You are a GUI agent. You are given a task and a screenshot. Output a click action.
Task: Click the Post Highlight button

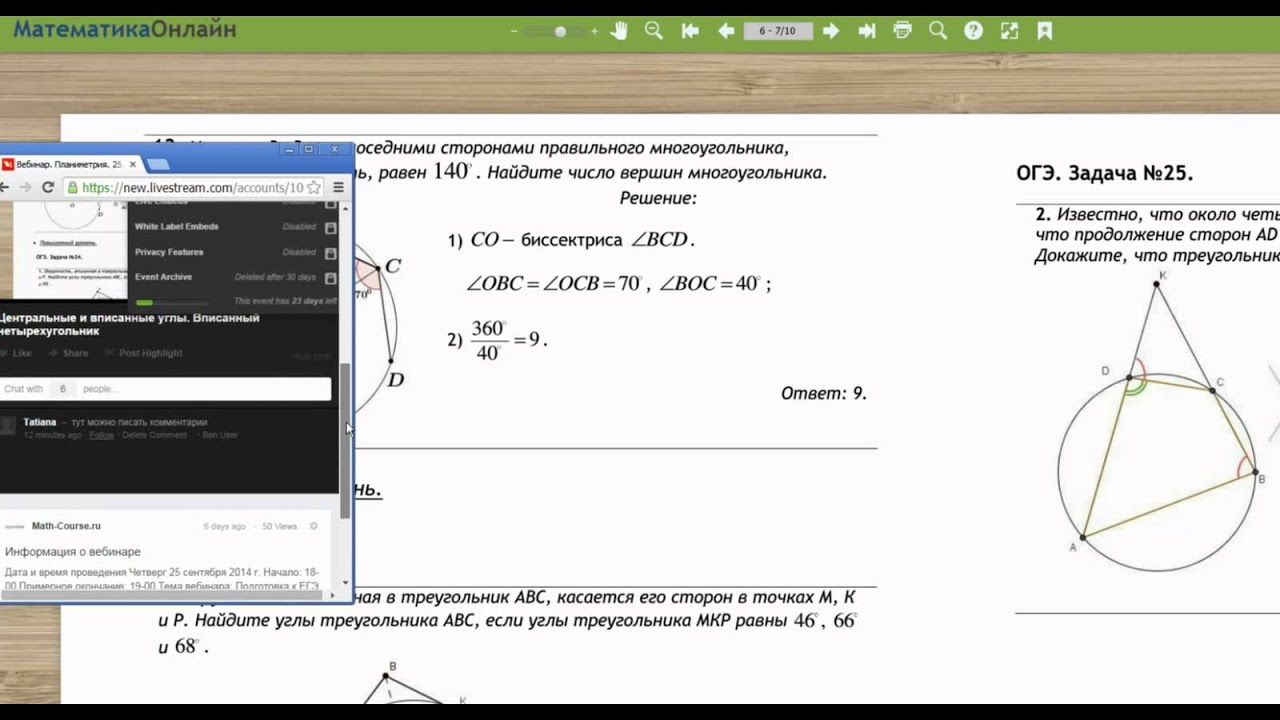pyautogui.click(x=143, y=353)
